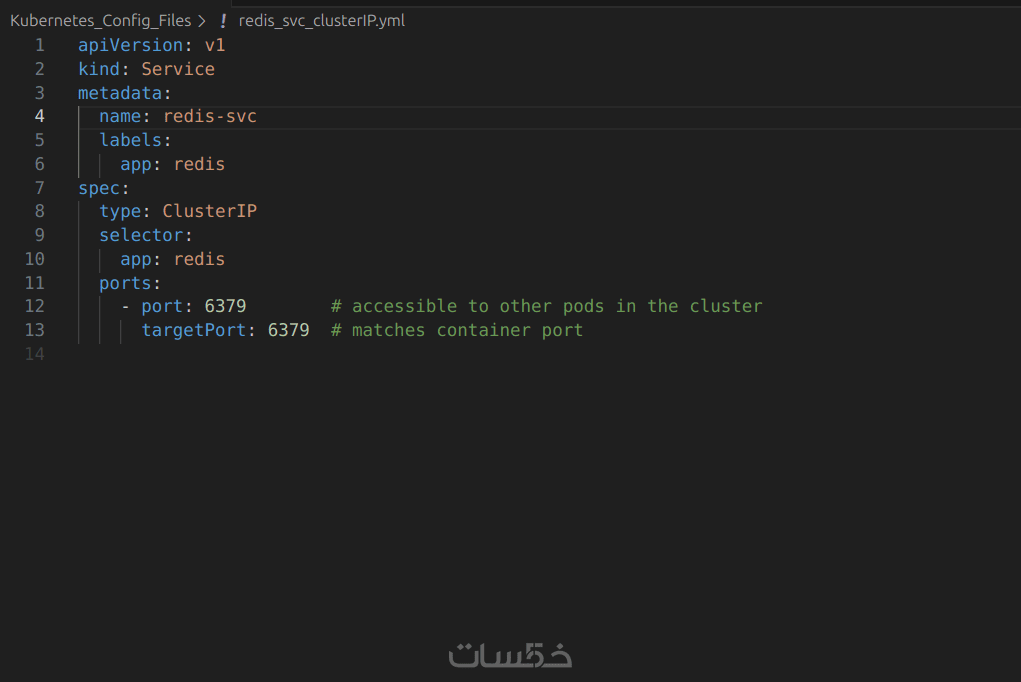This screenshot has height=682, width=1021.
Task: Place cursor in the redis-svc name value
Action: [x=210, y=116]
